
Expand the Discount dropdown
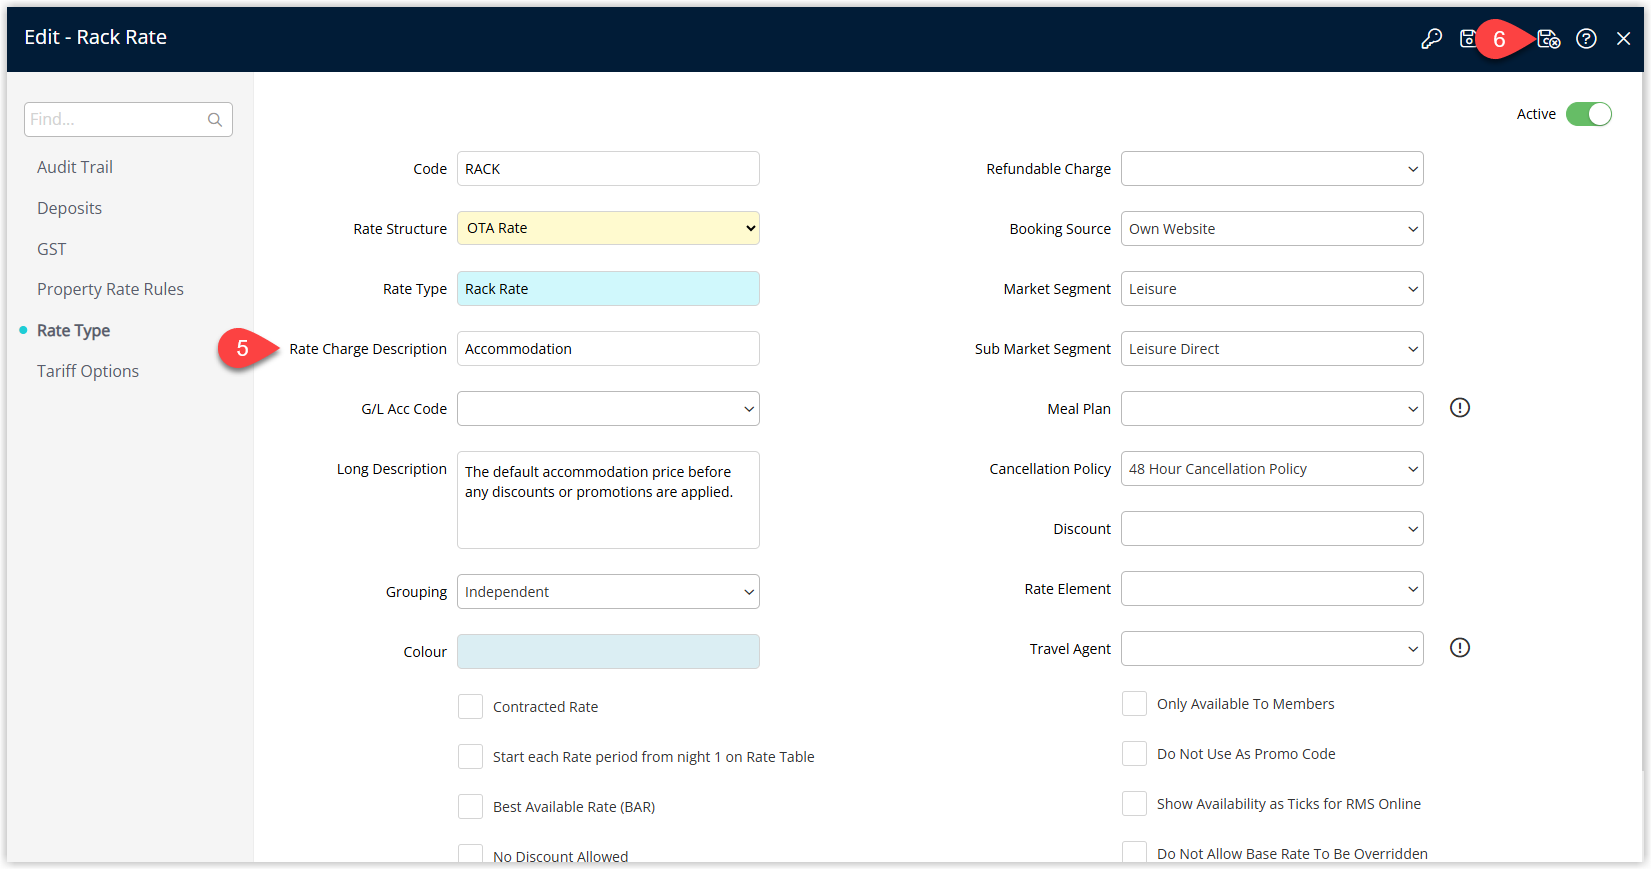click(x=1272, y=529)
